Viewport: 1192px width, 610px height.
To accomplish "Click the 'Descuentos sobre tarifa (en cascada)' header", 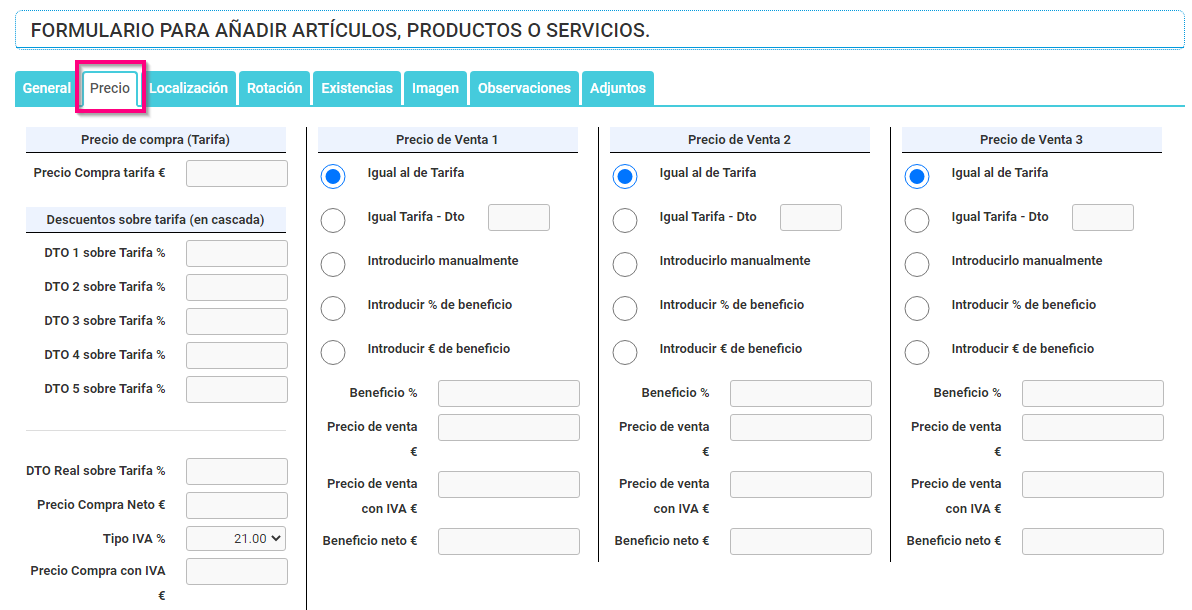I will [x=156, y=220].
